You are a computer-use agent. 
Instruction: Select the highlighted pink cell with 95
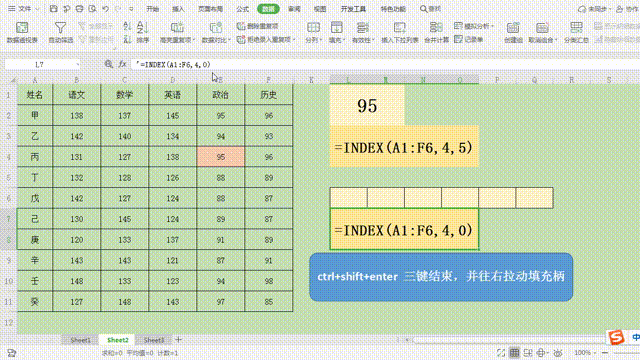click(x=220, y=157)
